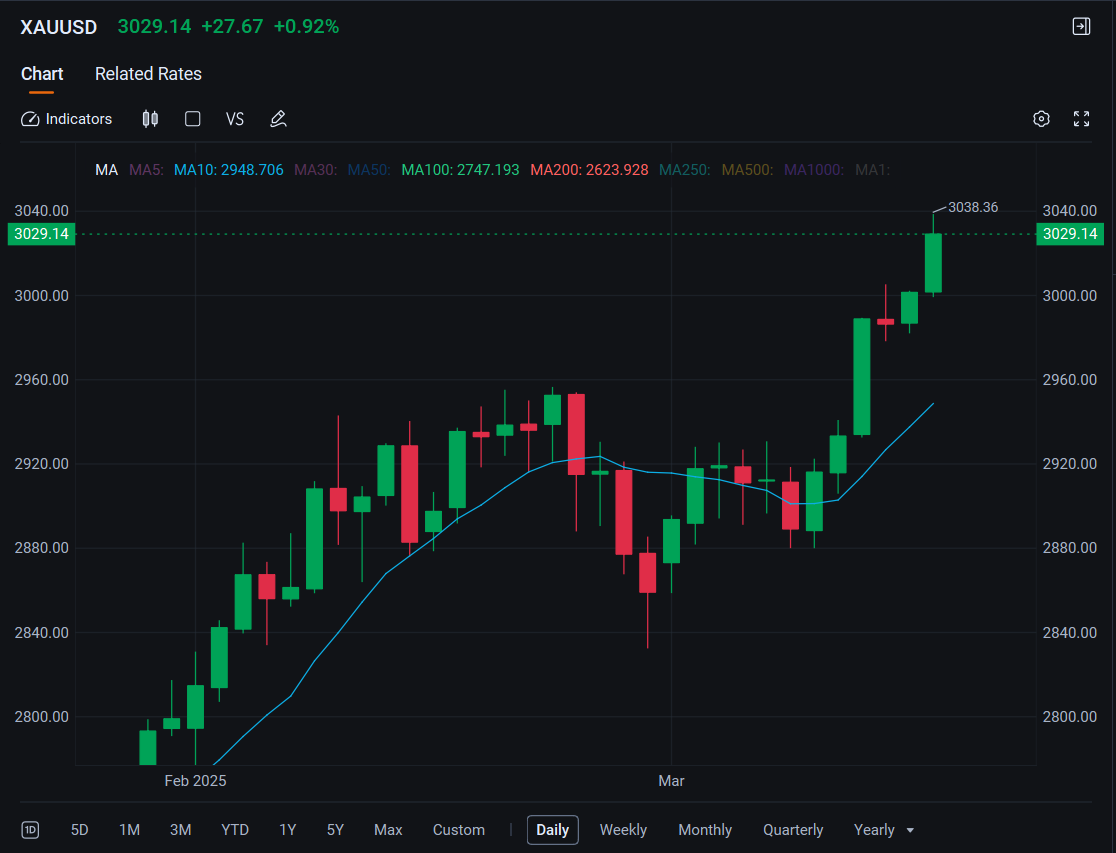
Task: Click the right 3029.14 price tag
Action: pyautogui.click(x=1070, y=234)
